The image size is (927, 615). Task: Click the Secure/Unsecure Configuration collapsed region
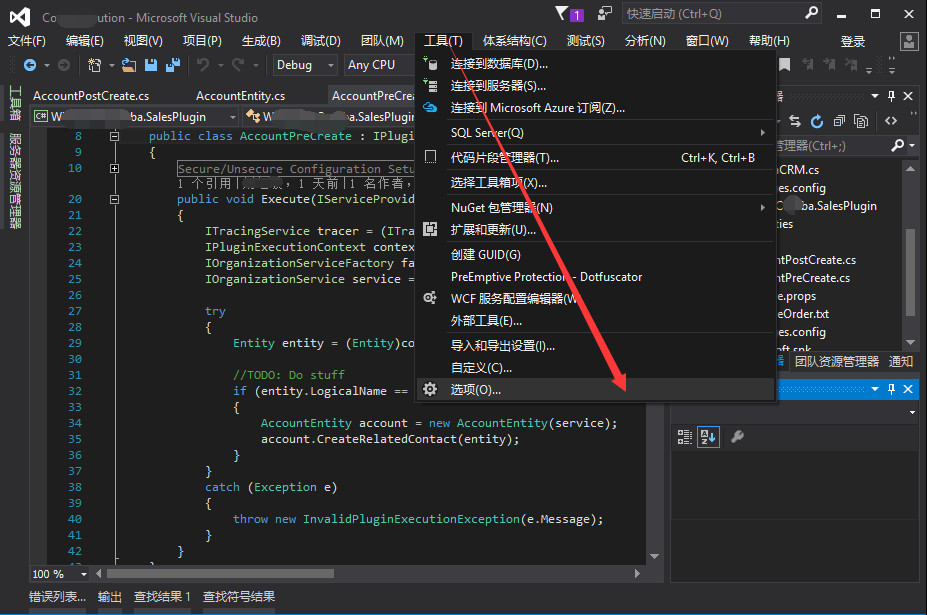tap(296, 169)
